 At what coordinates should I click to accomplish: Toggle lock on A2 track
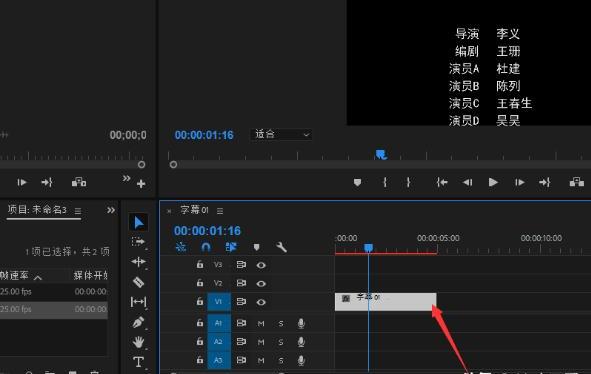pos(200,341)
